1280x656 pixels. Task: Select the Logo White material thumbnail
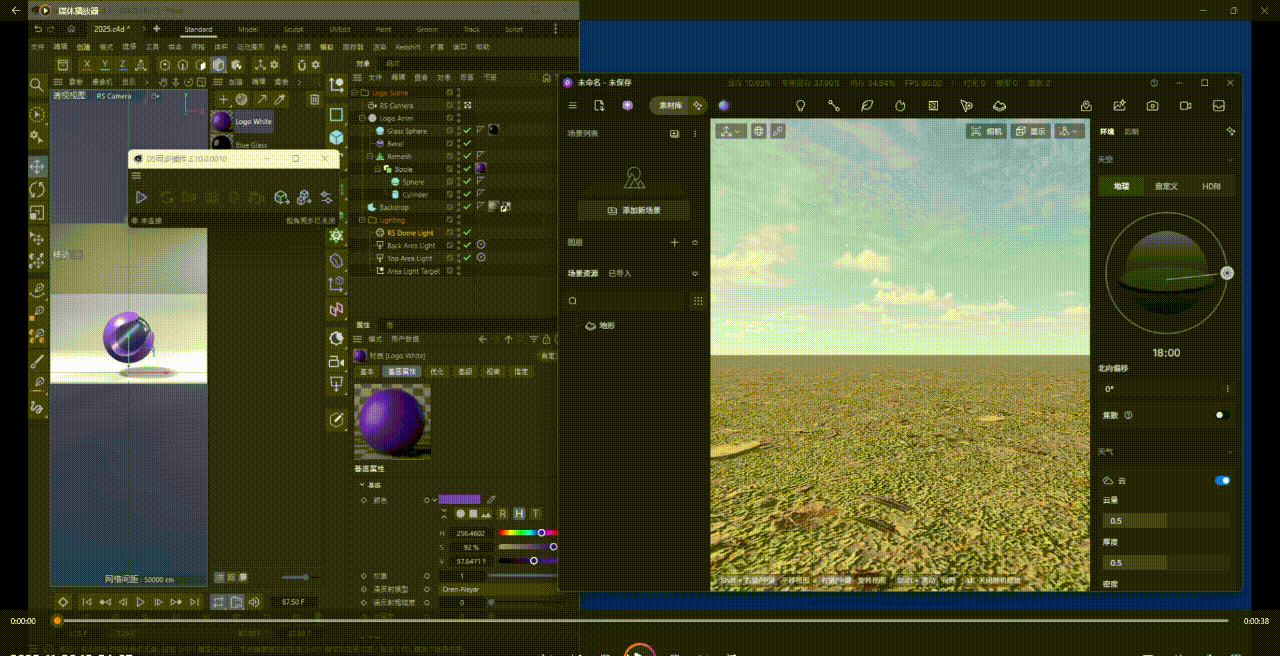coord(222,121)
